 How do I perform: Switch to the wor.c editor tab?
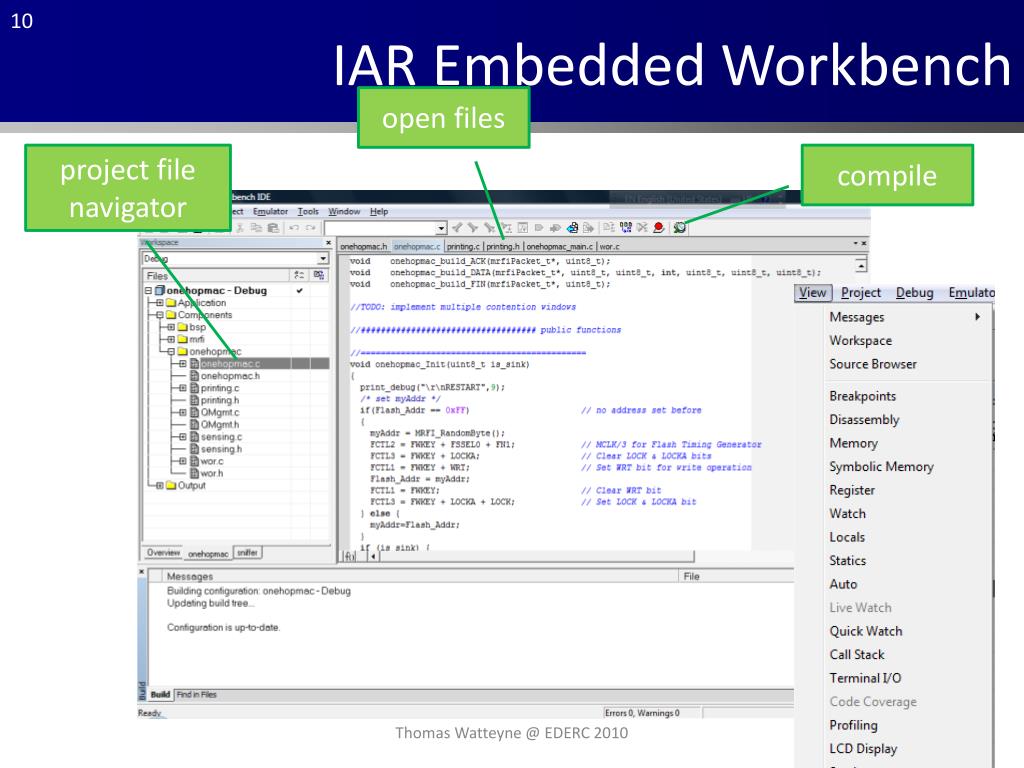pyautogui.click(x=609, y=247)
